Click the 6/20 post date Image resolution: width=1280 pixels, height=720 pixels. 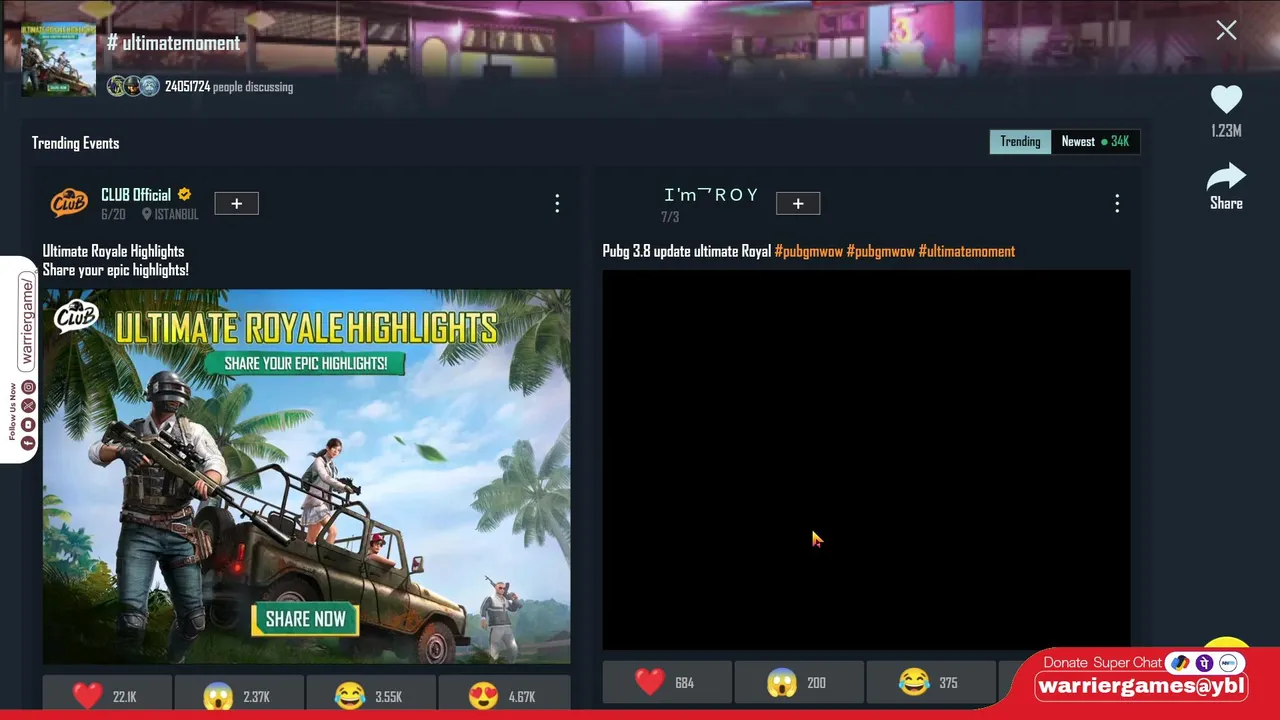click(x=113, y=214)
